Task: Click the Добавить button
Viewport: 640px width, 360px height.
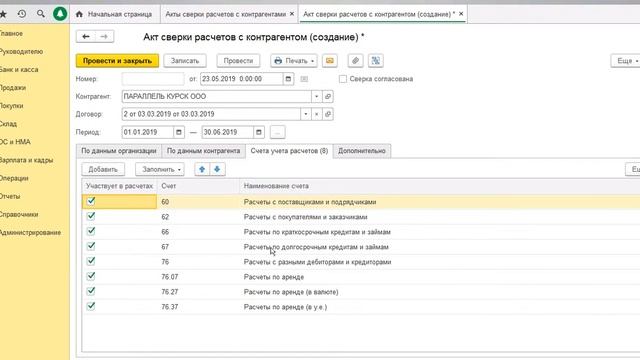Action: tap(103, 169)
